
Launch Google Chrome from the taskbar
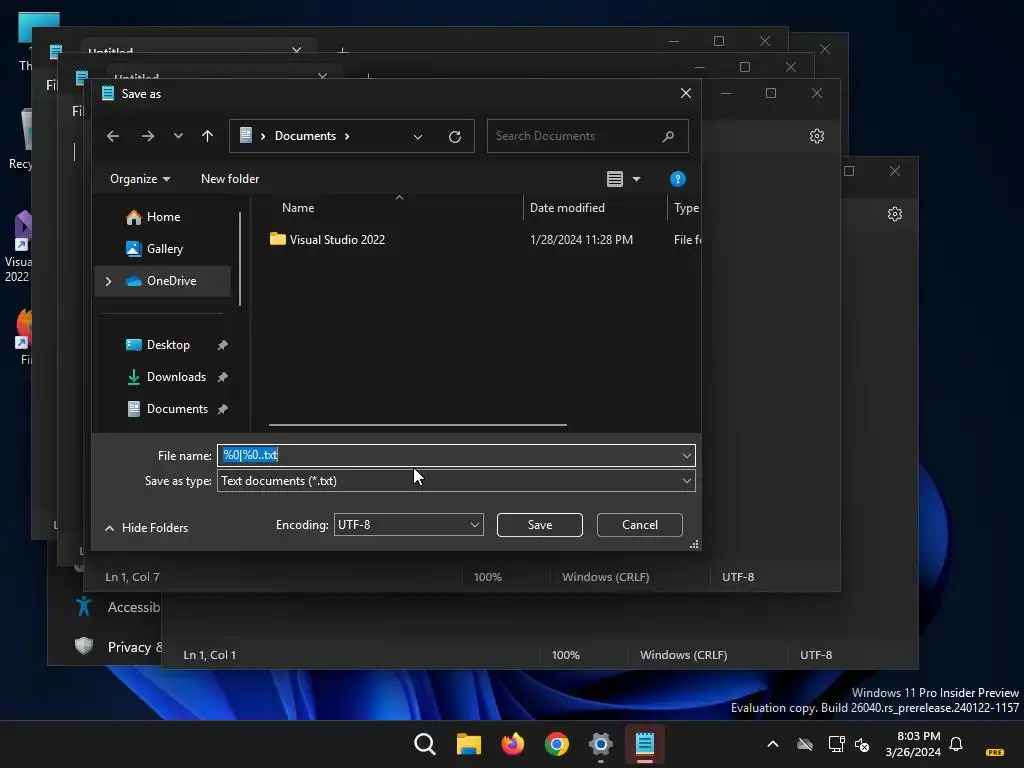coord(556,744)
